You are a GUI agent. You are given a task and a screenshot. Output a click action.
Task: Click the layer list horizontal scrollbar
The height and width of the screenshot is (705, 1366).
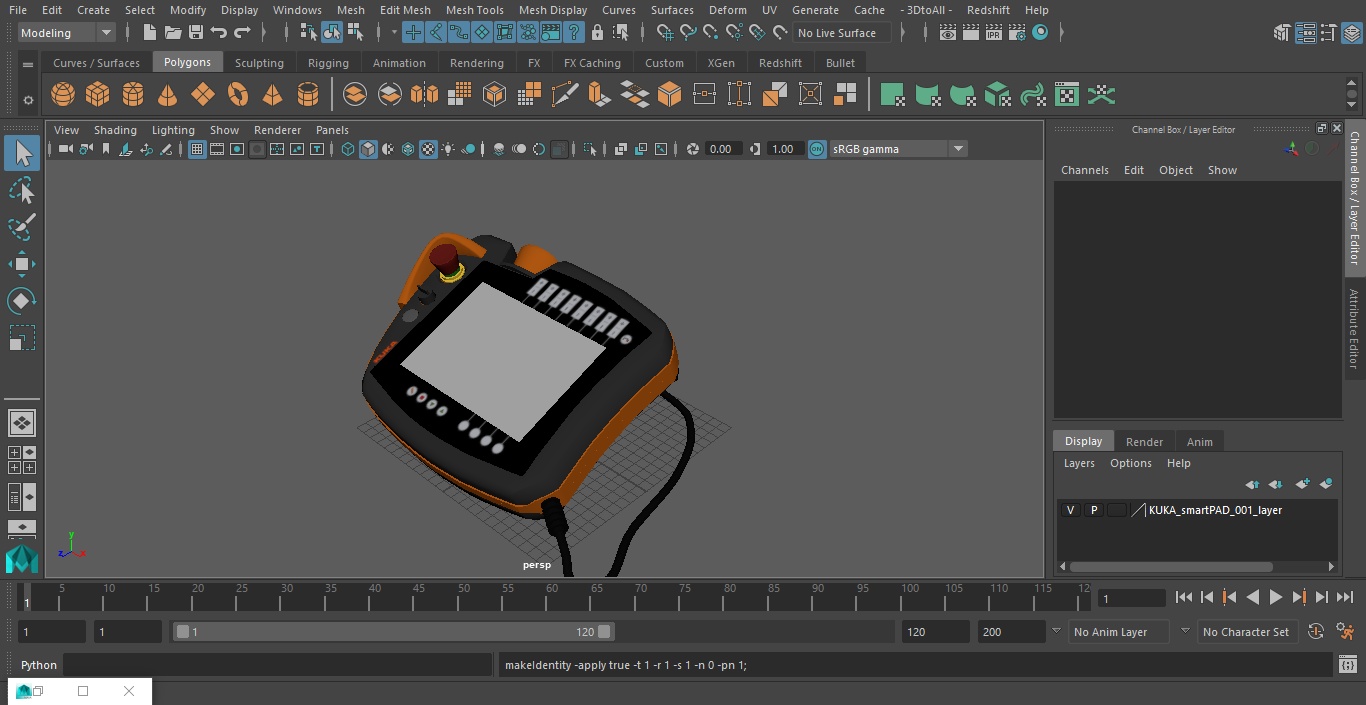(x=1172, y=566)
